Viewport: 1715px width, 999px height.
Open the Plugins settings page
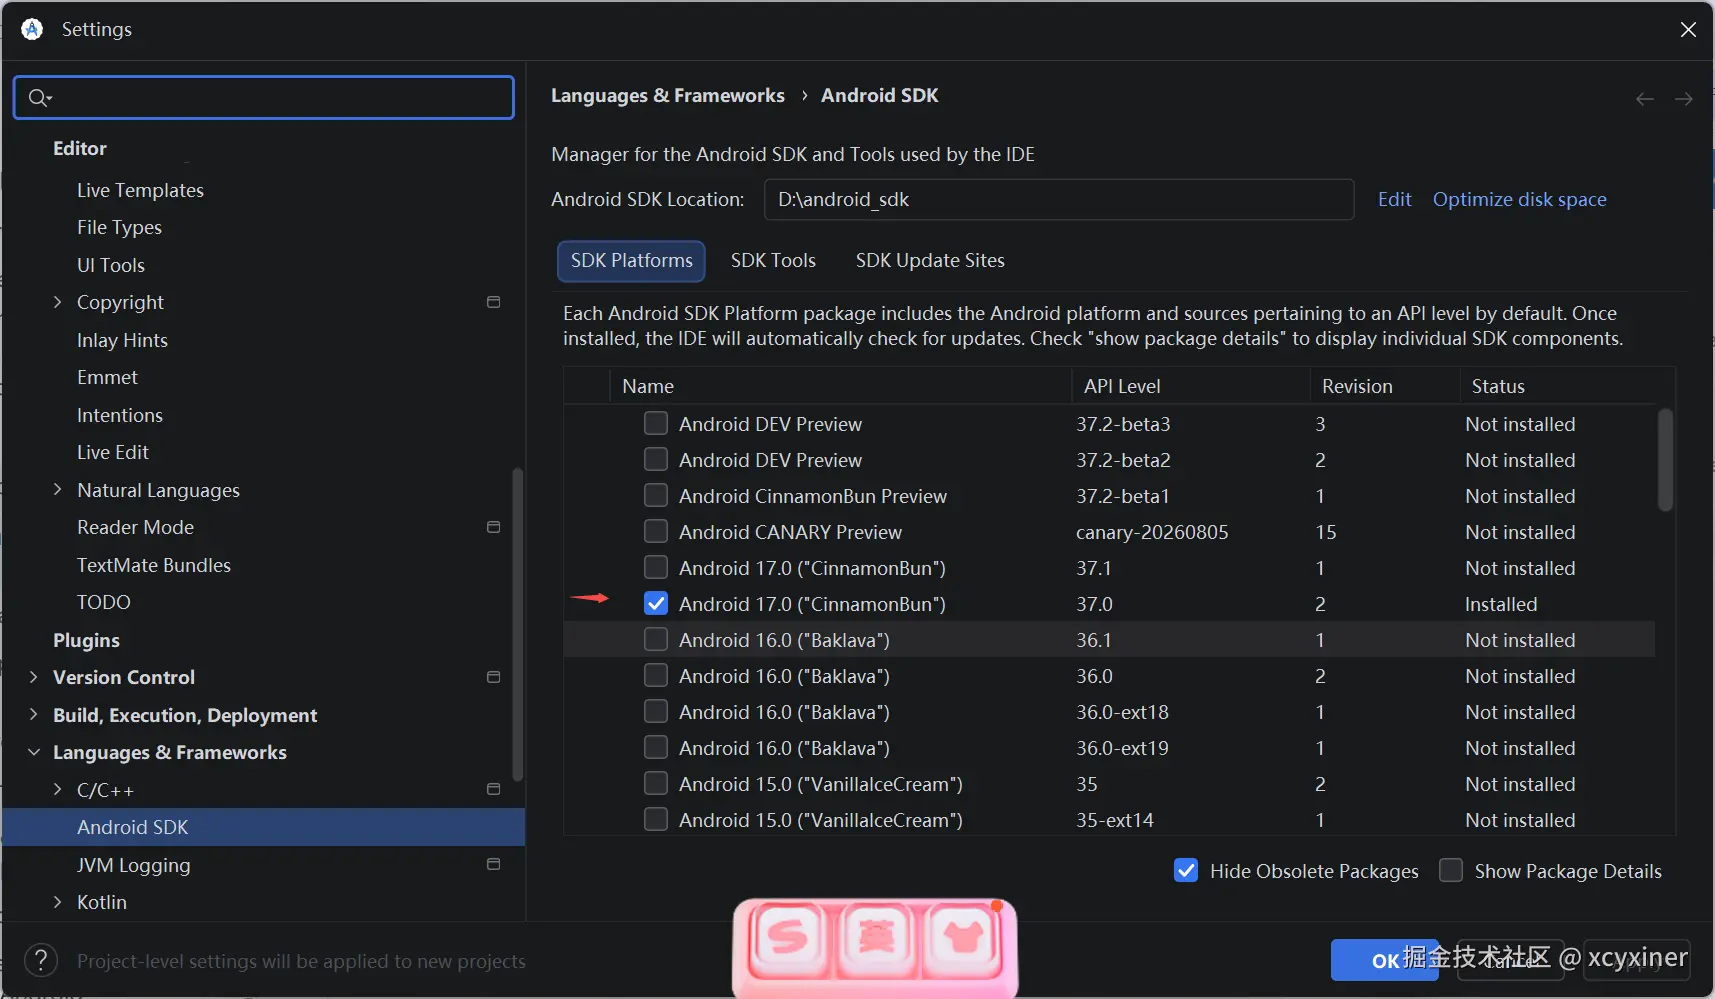click(86, 640)
